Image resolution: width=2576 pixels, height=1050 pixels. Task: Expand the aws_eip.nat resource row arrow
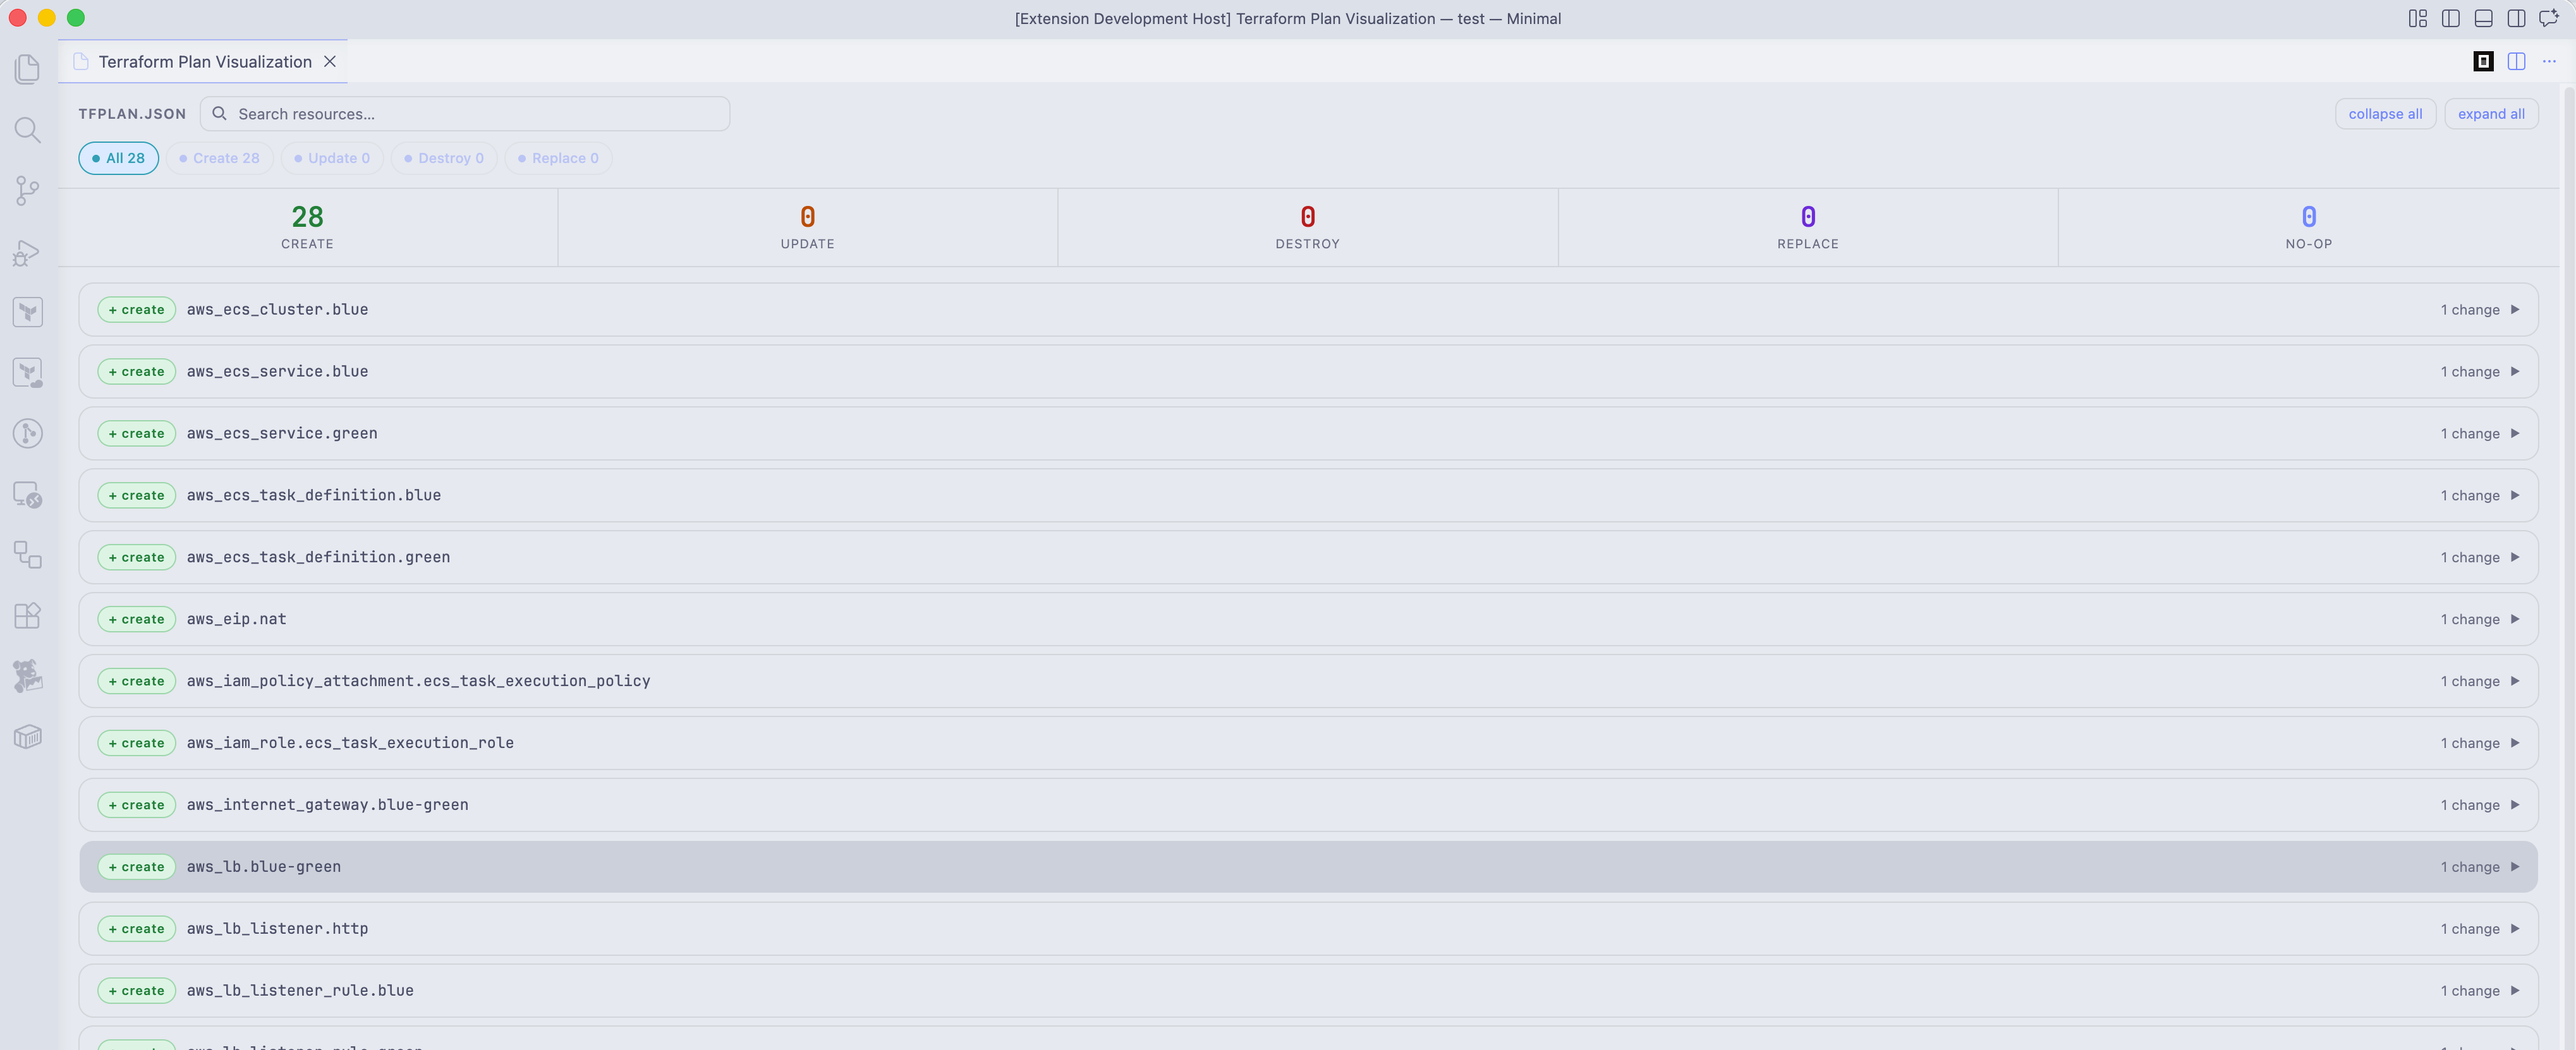2514,619
